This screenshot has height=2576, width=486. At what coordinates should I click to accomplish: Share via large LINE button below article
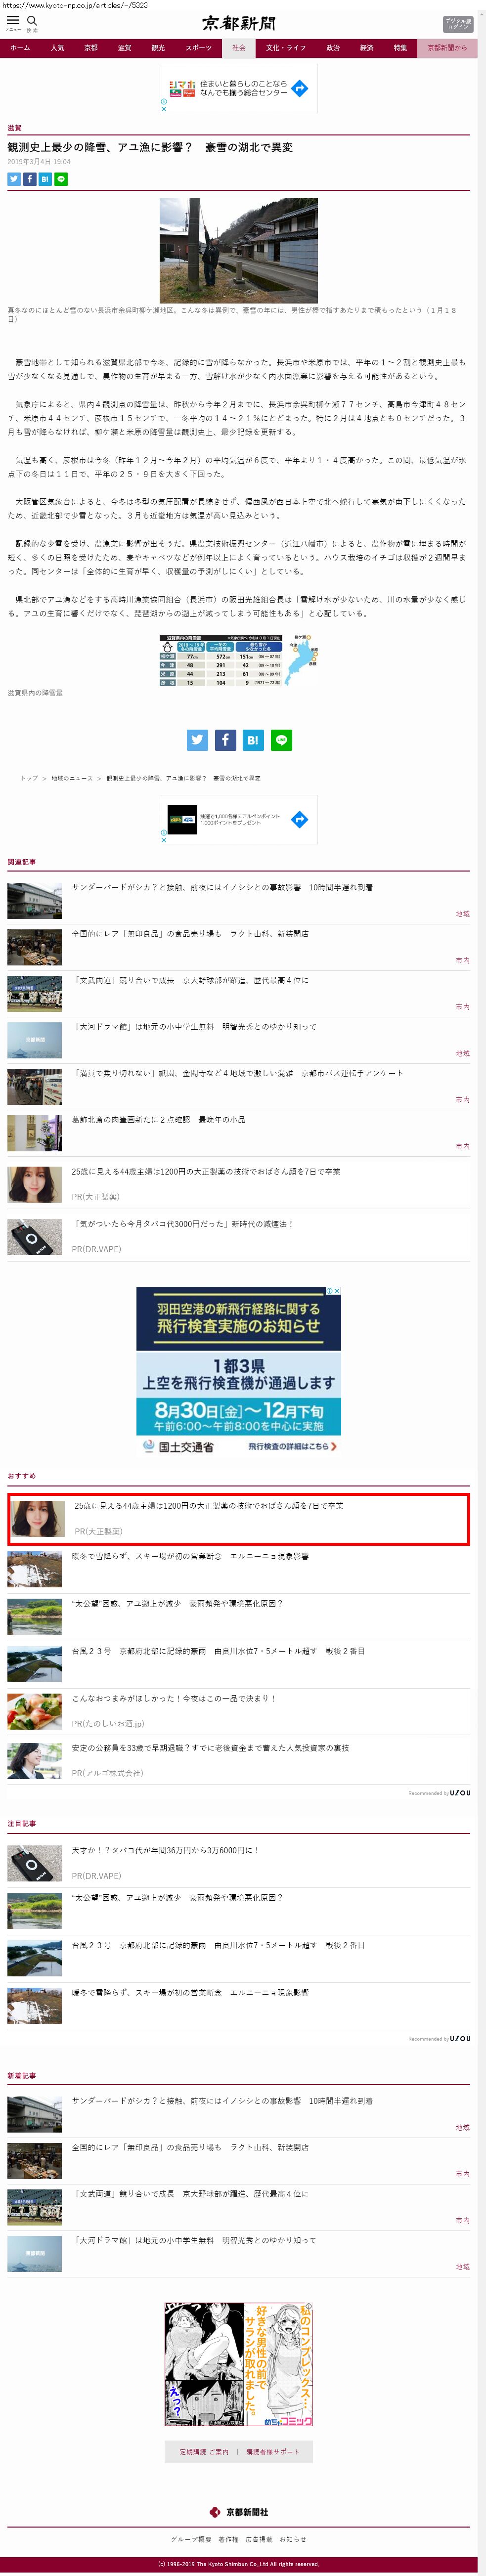pos(281,740)
